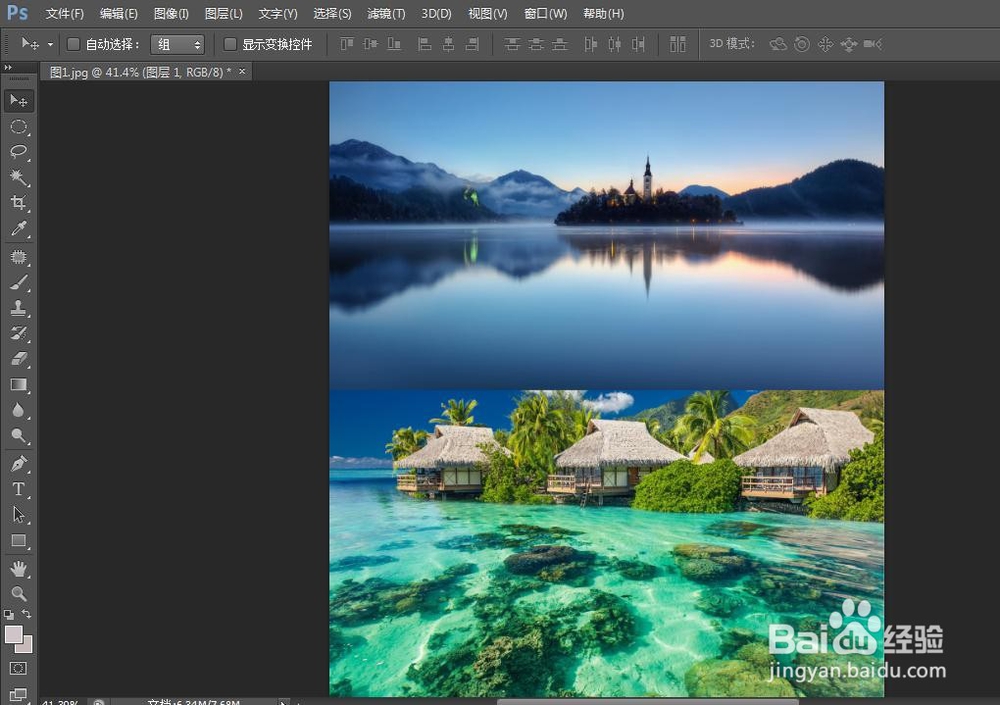1000x705 pixels.
Task: Click the 3D Rotate mode icon
Action: tap(778, 44)
